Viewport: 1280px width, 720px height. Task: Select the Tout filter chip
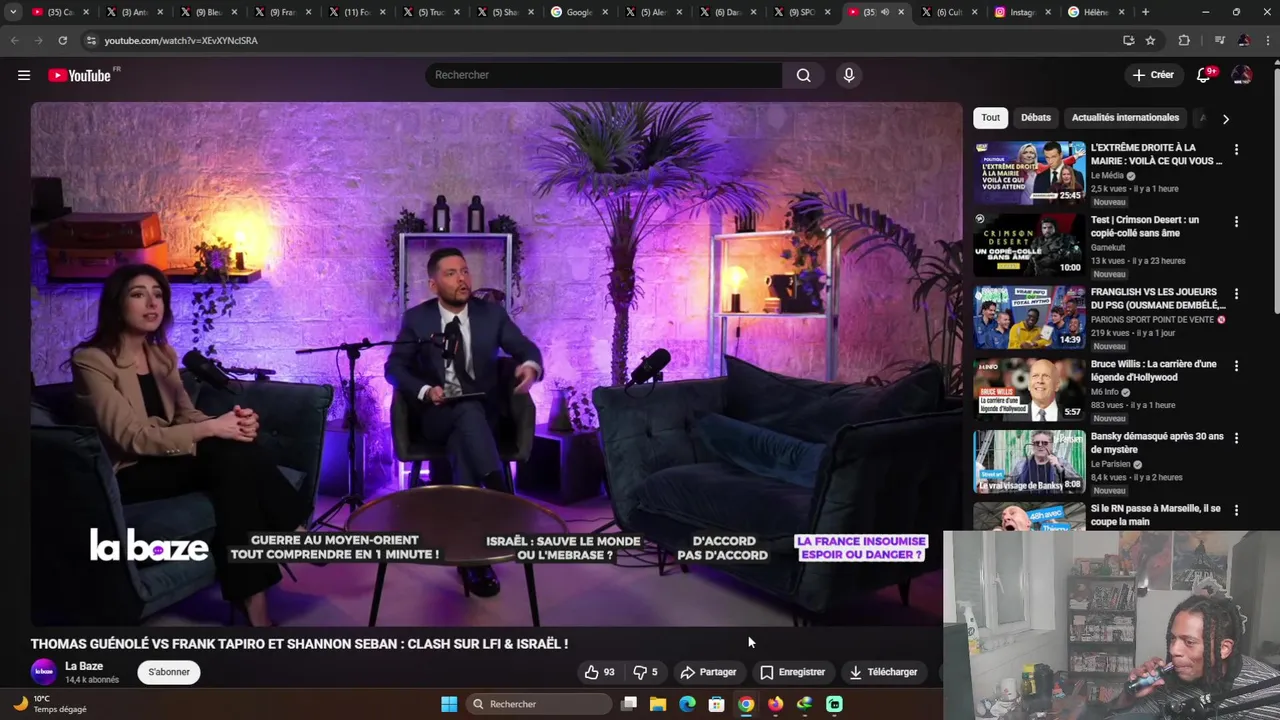coord(990,117)
